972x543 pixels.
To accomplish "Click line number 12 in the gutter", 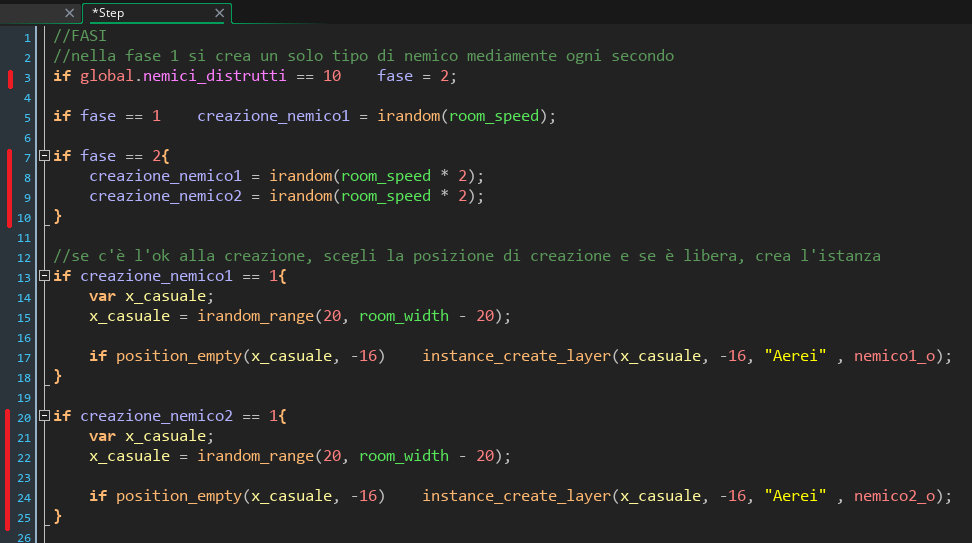I will pyautogui.click(x=24, y=258).
